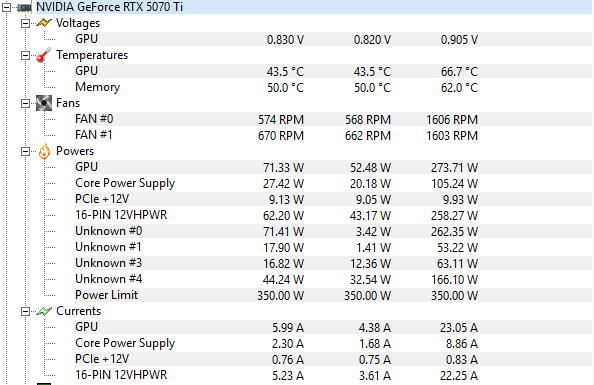
Task: Select the GPU row under Currents
Action: coord(333,327)
